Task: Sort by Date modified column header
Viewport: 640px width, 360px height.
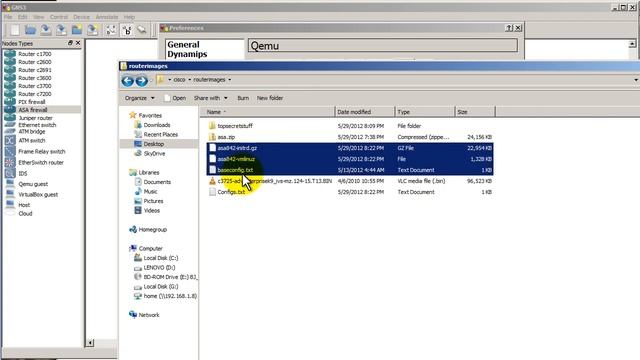Action: [x=365, y=112]
